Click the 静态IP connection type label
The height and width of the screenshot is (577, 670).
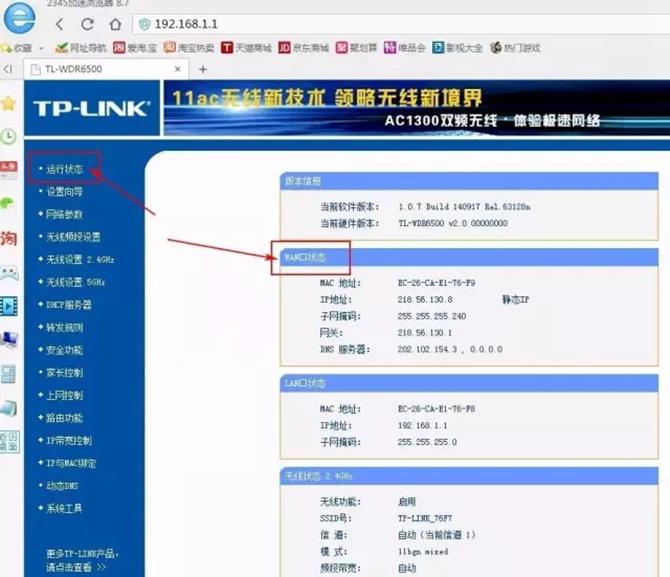515,300
